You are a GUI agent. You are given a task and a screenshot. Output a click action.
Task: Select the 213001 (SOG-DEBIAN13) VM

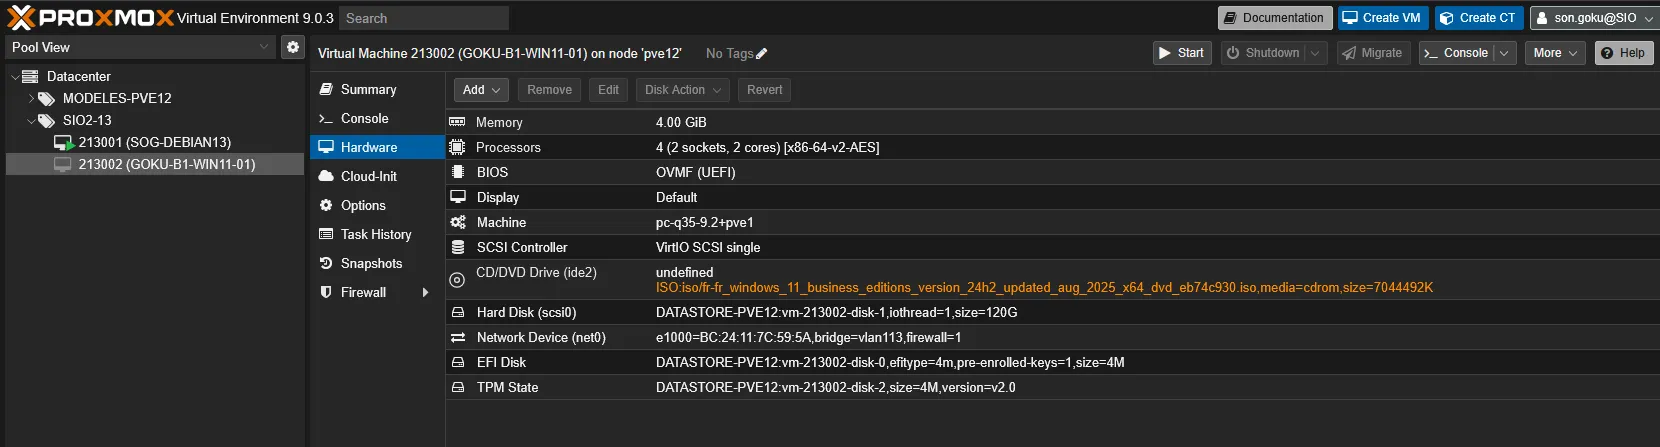[154, 142]
